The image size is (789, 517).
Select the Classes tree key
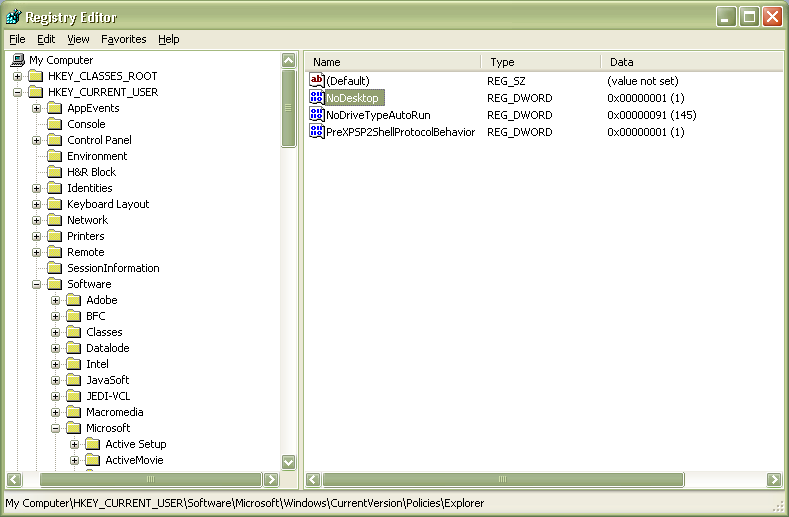point(104,332)
